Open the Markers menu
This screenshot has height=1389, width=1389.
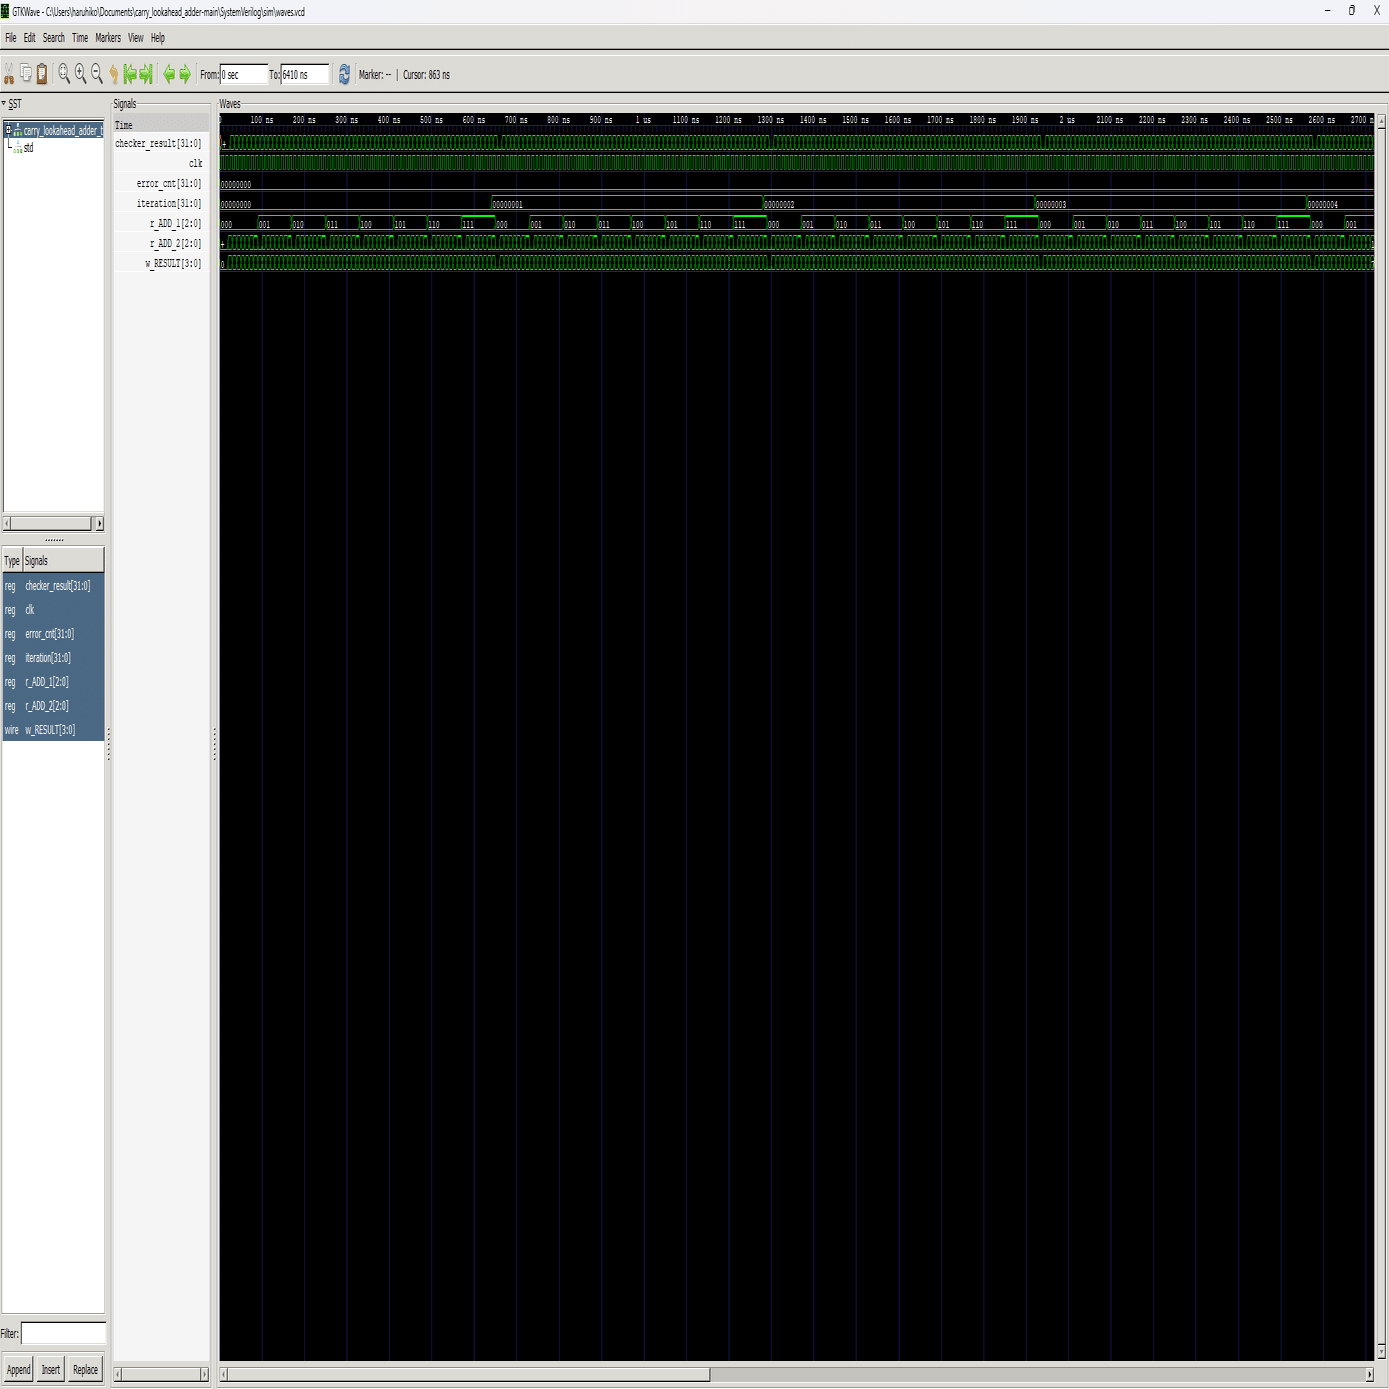[106, 38]
